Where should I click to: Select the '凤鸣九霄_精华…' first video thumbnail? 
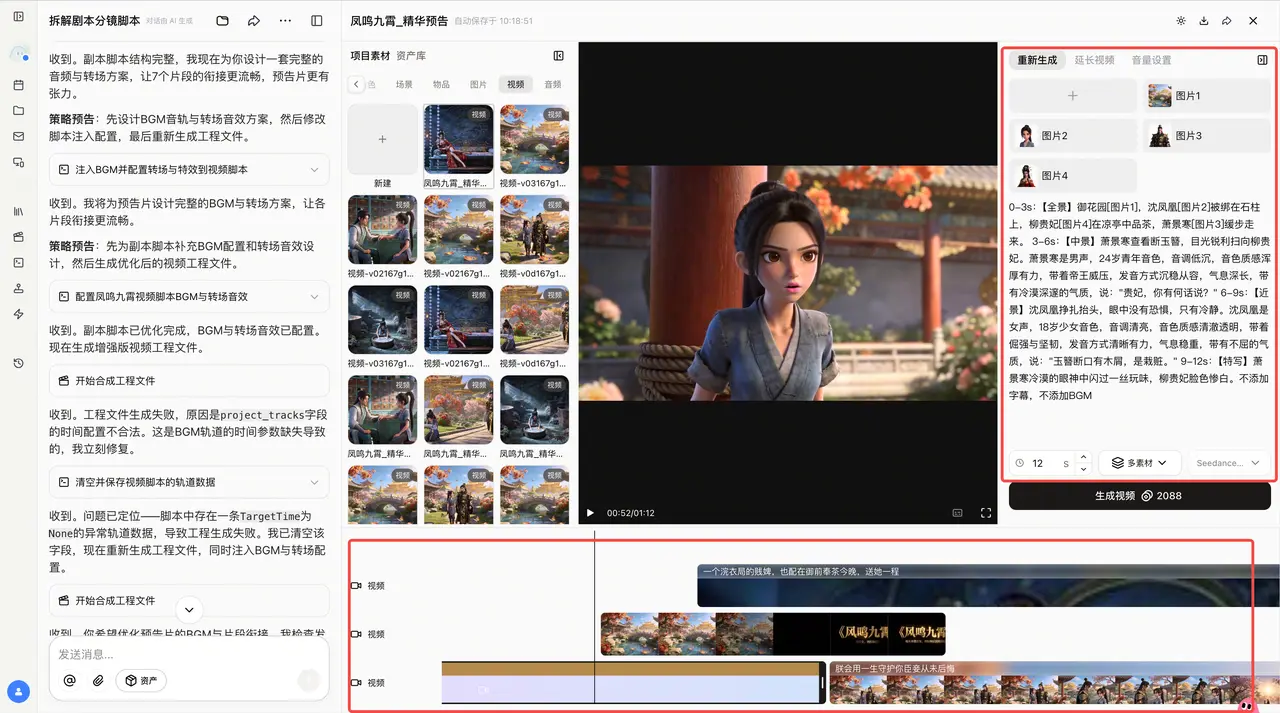point(458,139)
